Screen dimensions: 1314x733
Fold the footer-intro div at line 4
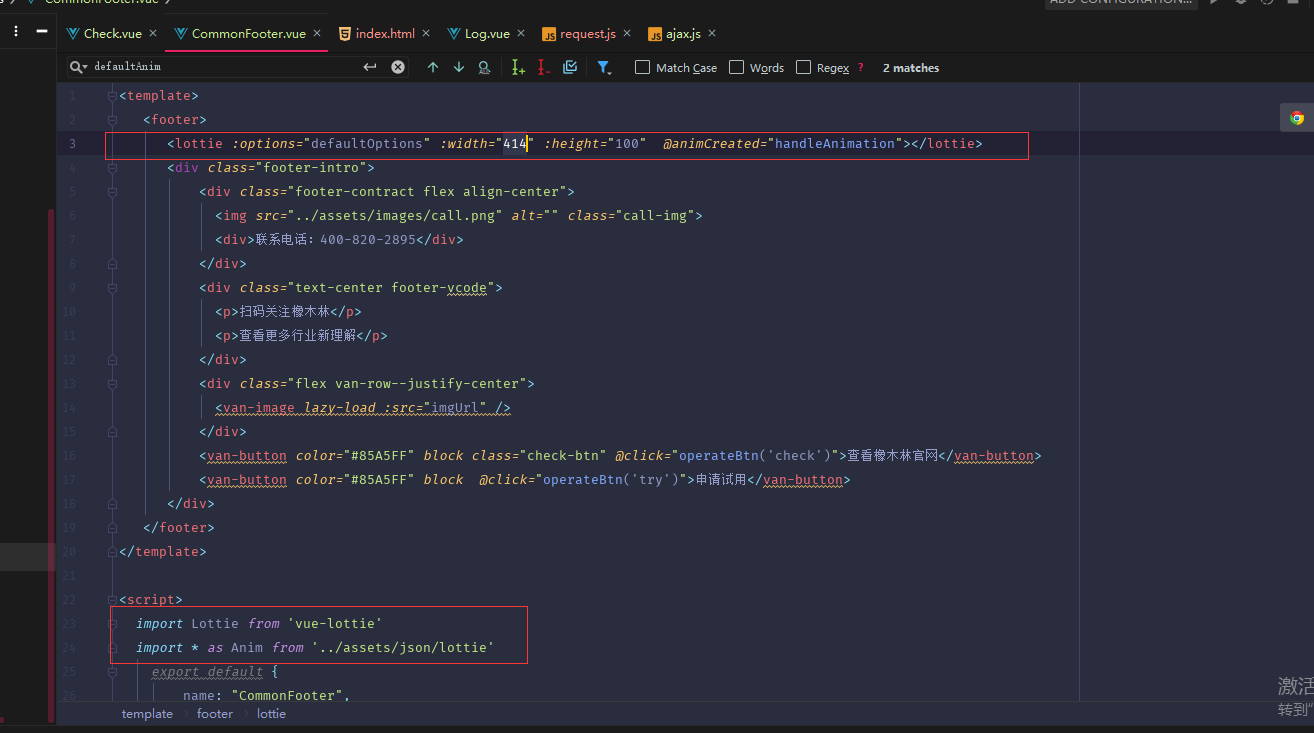click(112, 168)
